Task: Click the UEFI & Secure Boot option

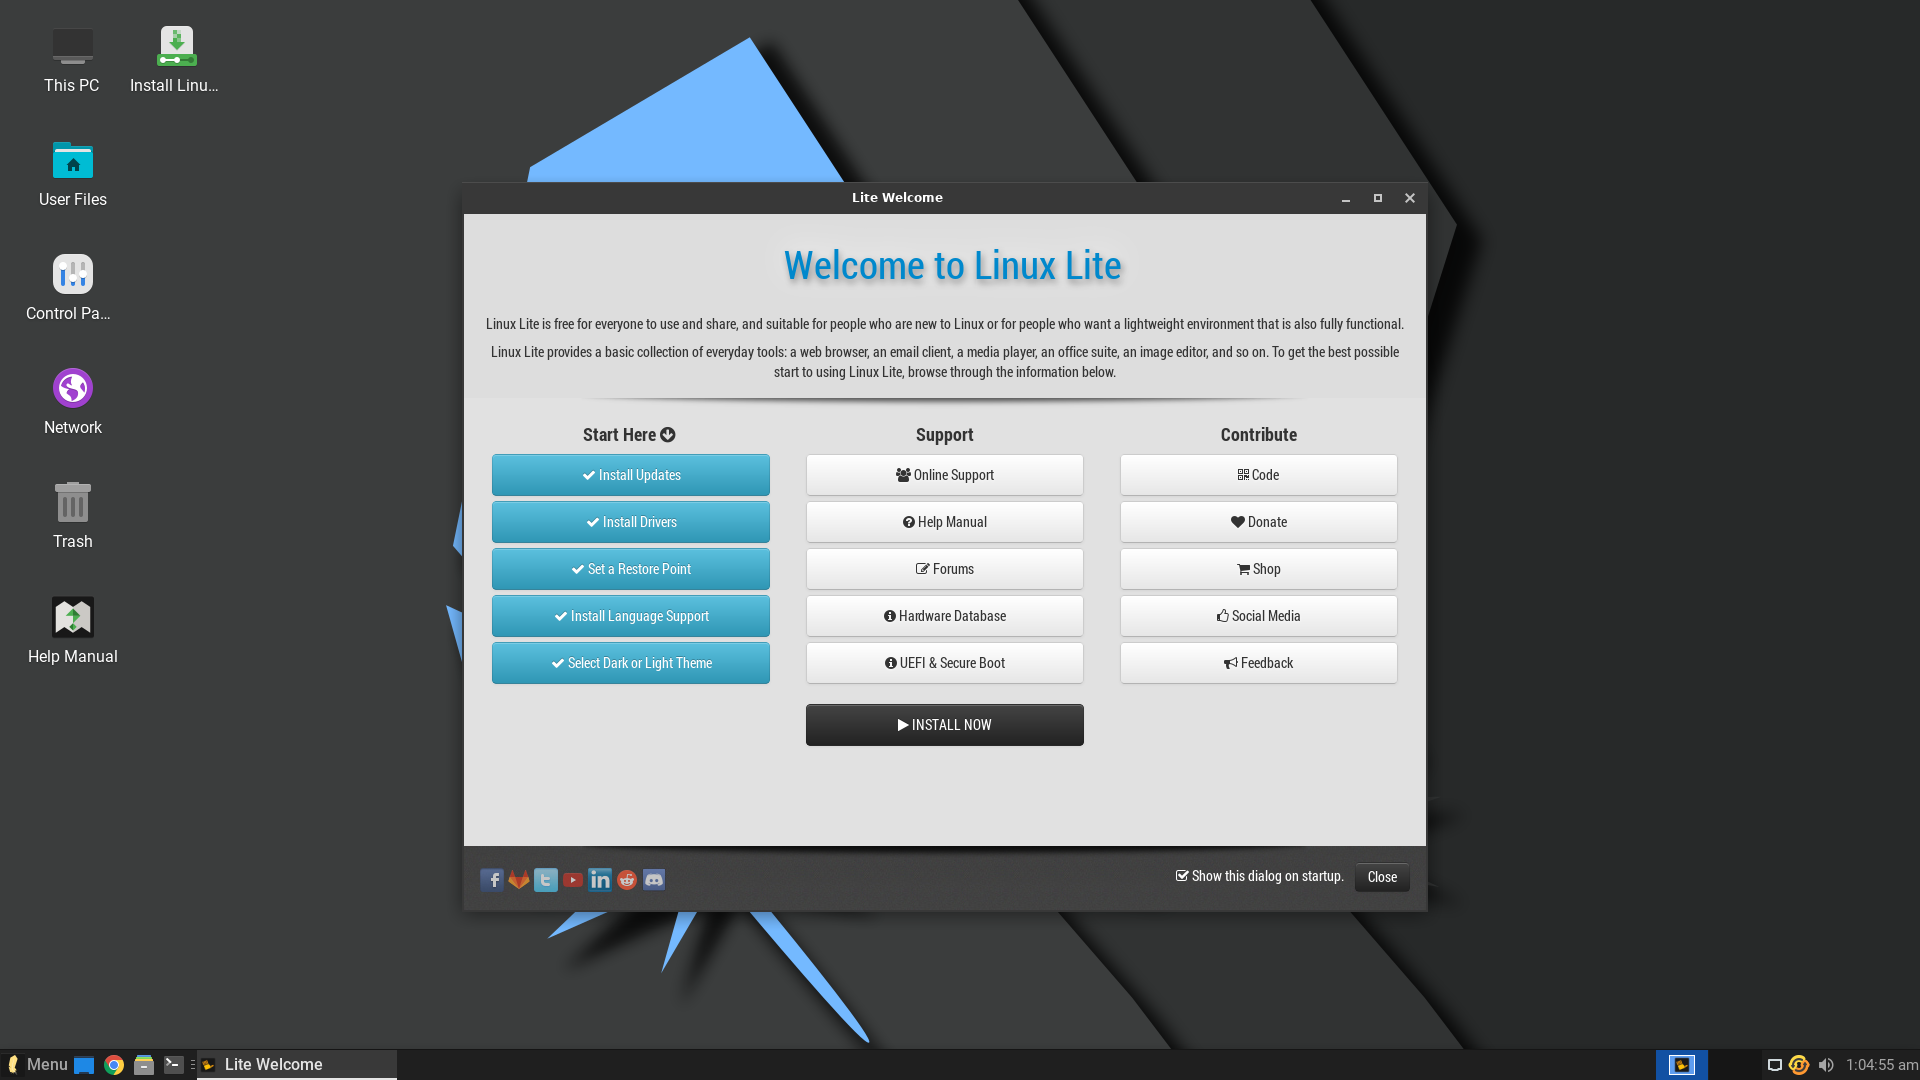Action: (944, 662)
